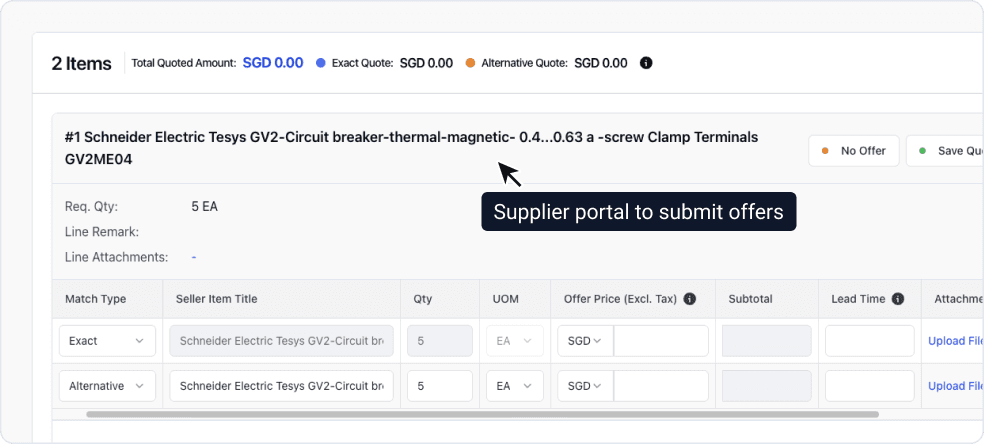This screenshot has width=984, height=444.
Task: Click the Seller Item Title field in Alternative row
Action: click(281, 386)
